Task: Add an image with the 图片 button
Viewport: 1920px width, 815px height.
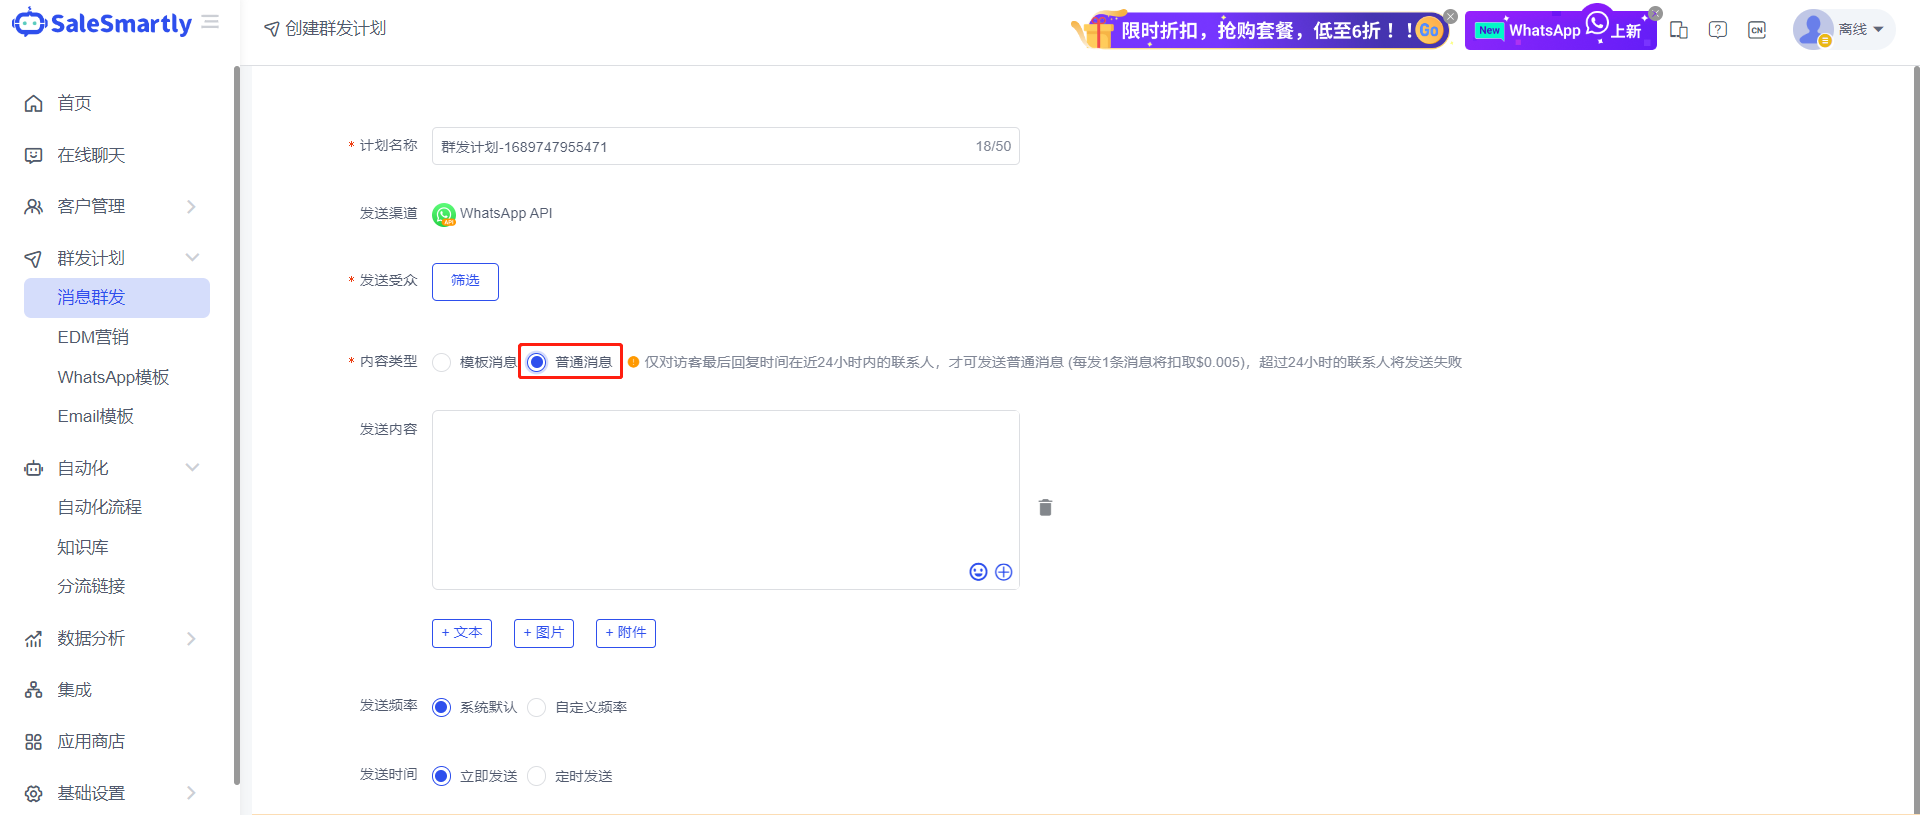Action: pos(543,633)
